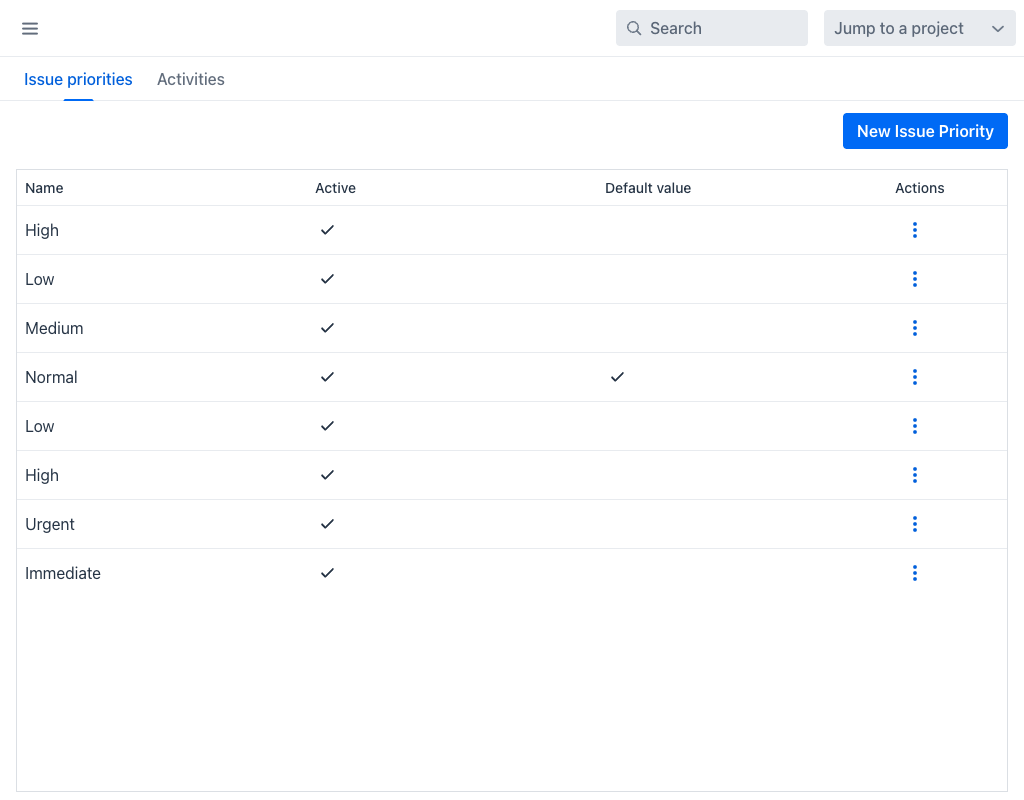
Task: Click Active checkmark for Medium
Action: click(327, 328)
